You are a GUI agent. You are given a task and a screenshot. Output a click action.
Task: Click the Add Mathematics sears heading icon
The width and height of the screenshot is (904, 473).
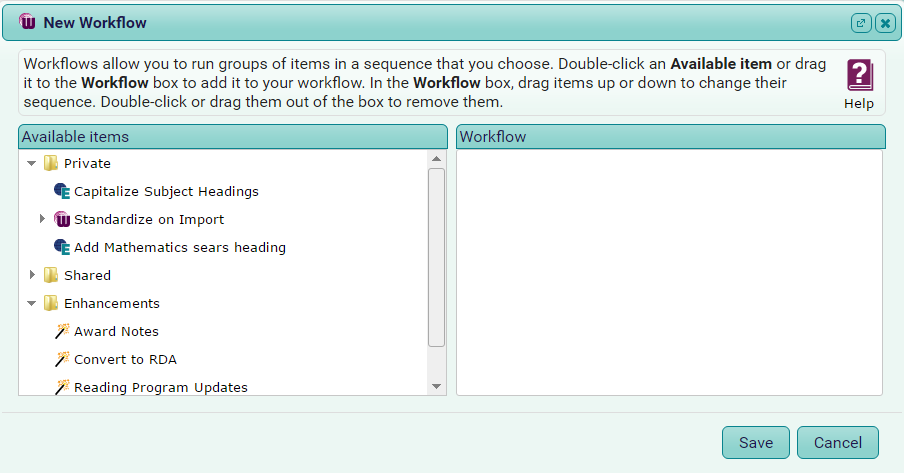click(62, 247)
